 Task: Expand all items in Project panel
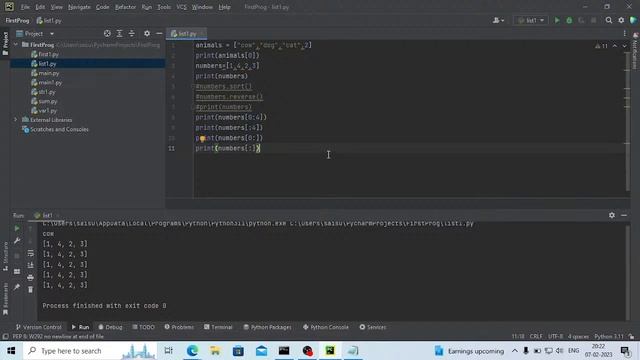119,33
